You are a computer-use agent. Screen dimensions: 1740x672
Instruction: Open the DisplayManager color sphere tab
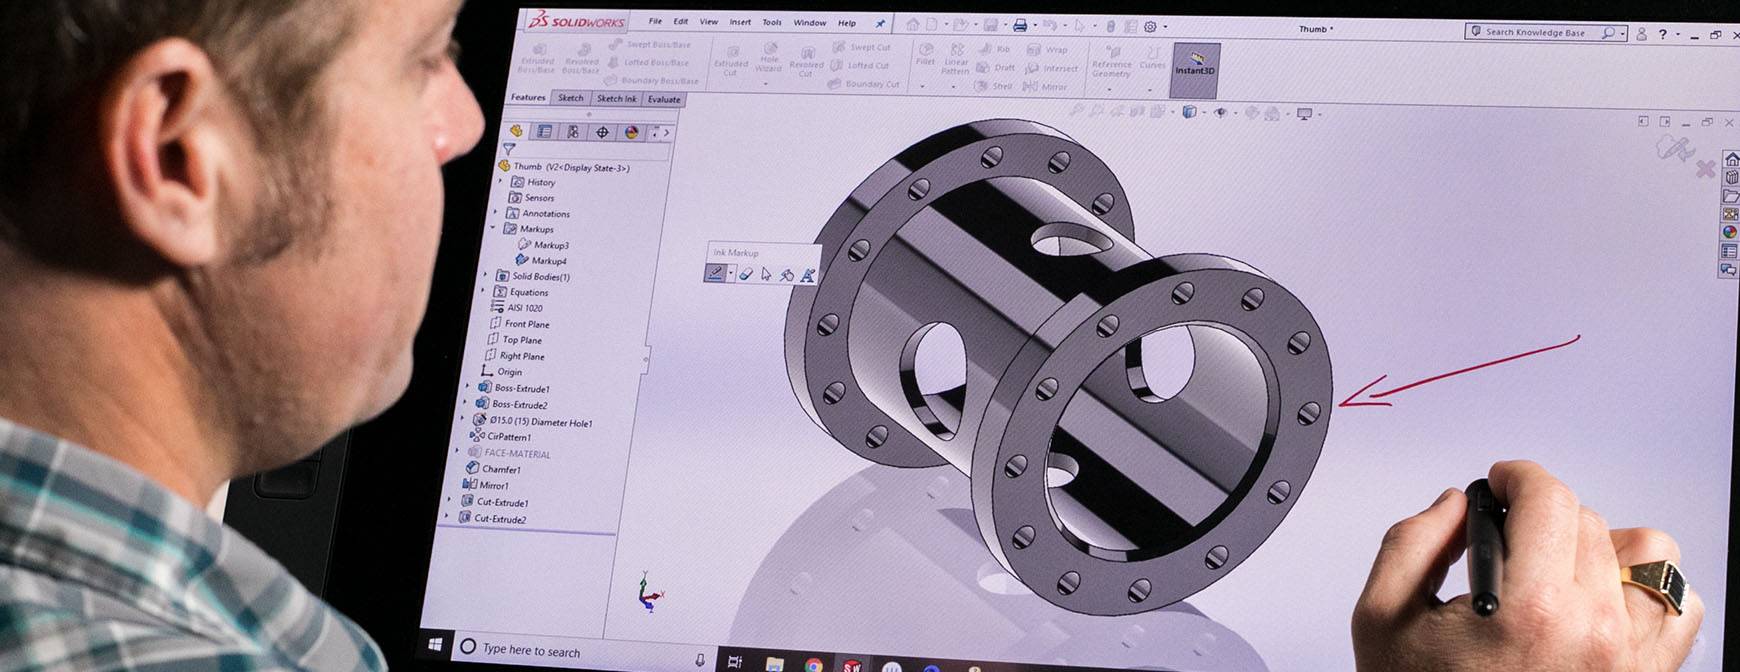[631, 132]
